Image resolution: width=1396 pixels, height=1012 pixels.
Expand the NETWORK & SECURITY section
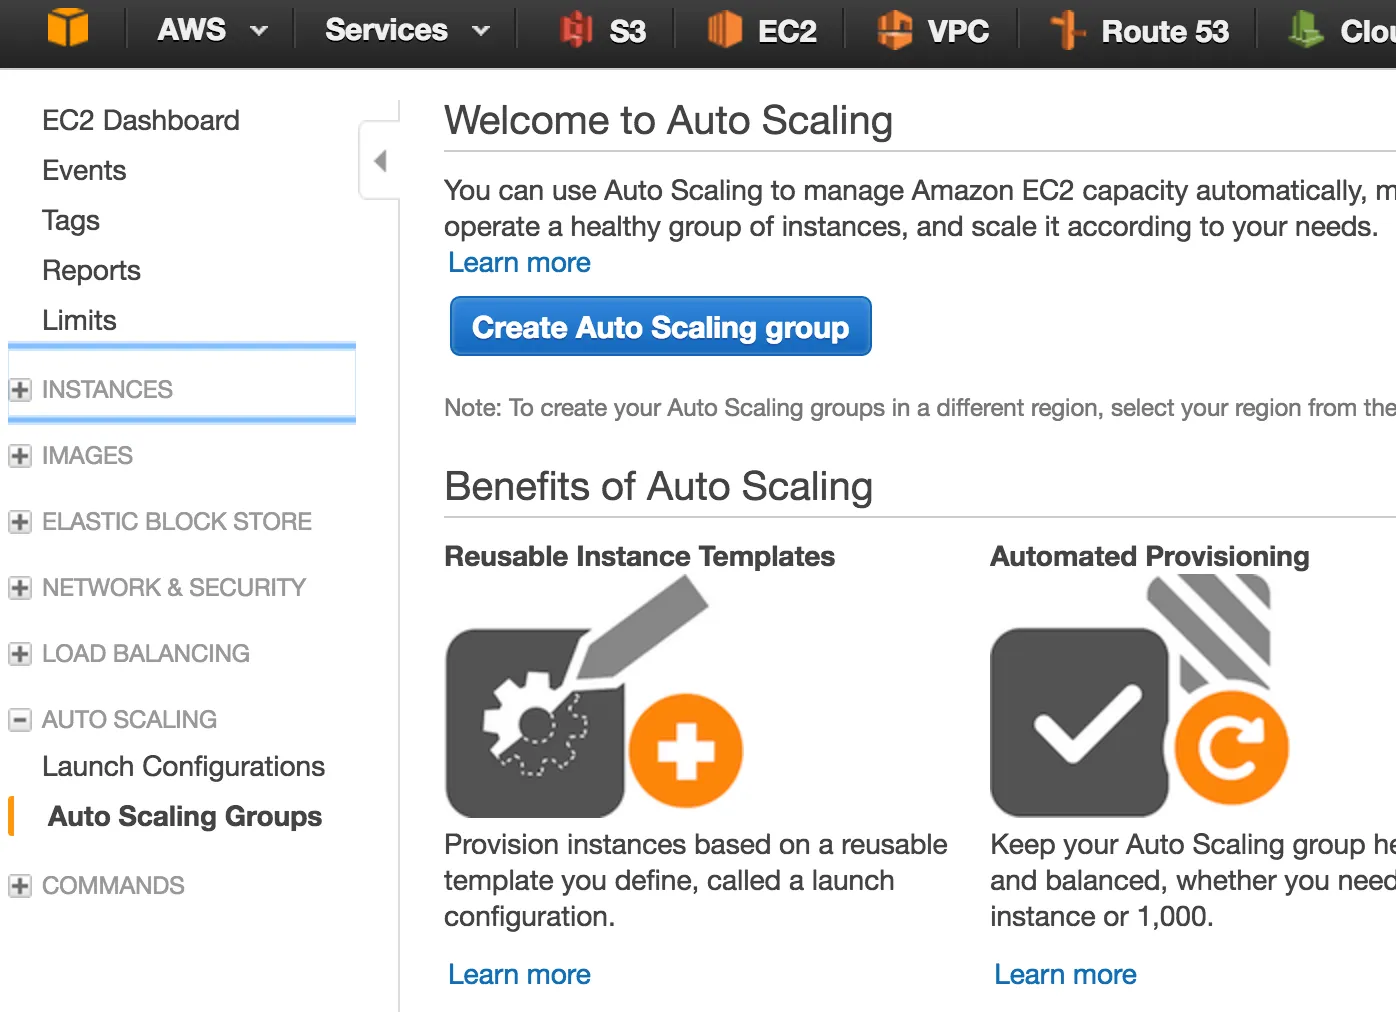[20, 588]
